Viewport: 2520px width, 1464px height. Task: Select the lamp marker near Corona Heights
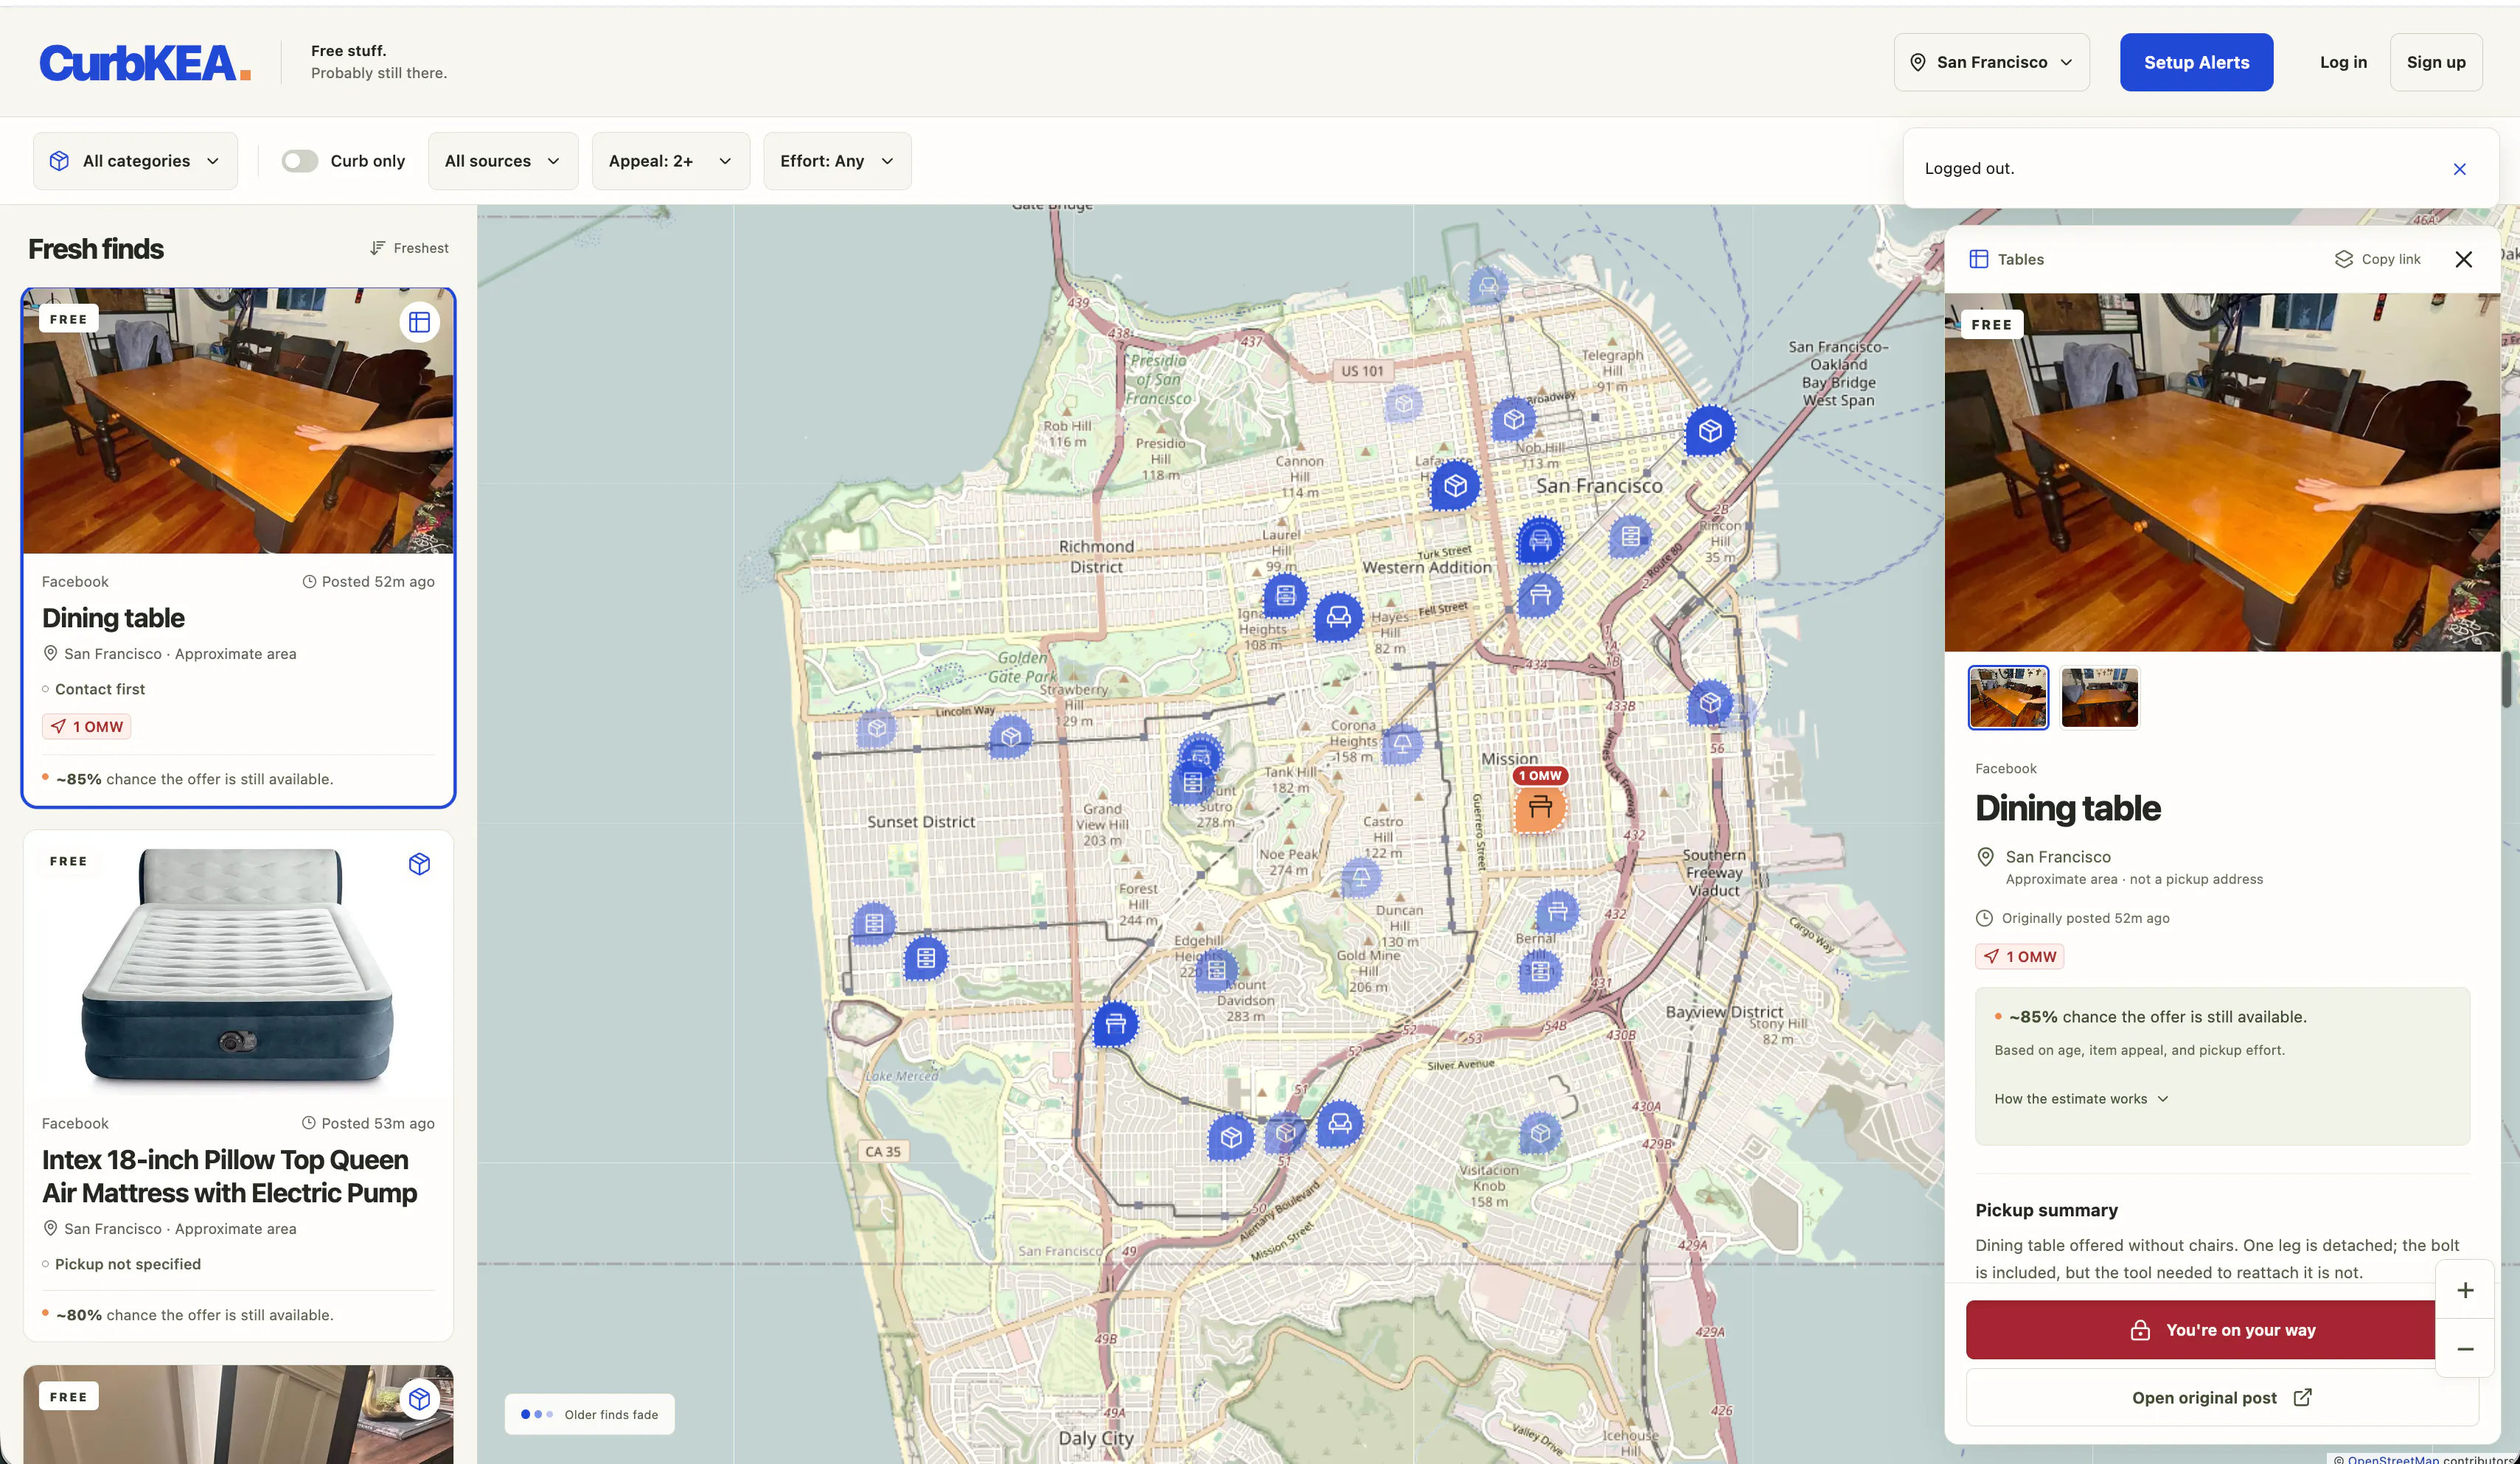(x=1402, y=744)
